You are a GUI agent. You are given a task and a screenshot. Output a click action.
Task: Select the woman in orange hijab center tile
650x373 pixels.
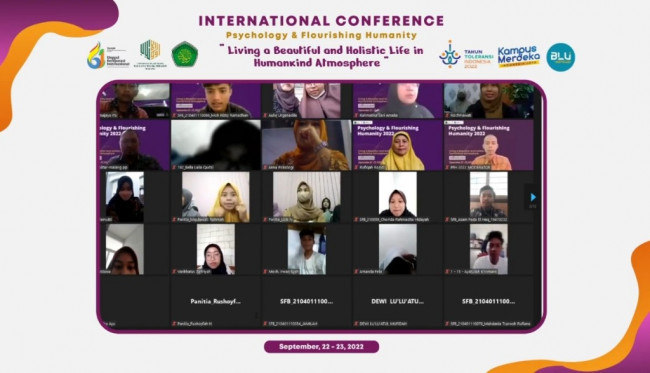click(x=307, y=145)
